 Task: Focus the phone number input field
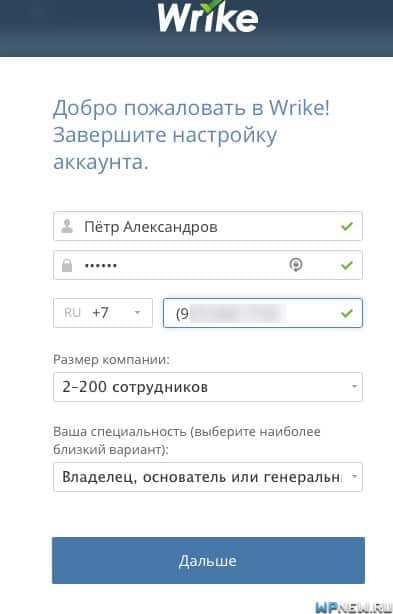point(263,313)
